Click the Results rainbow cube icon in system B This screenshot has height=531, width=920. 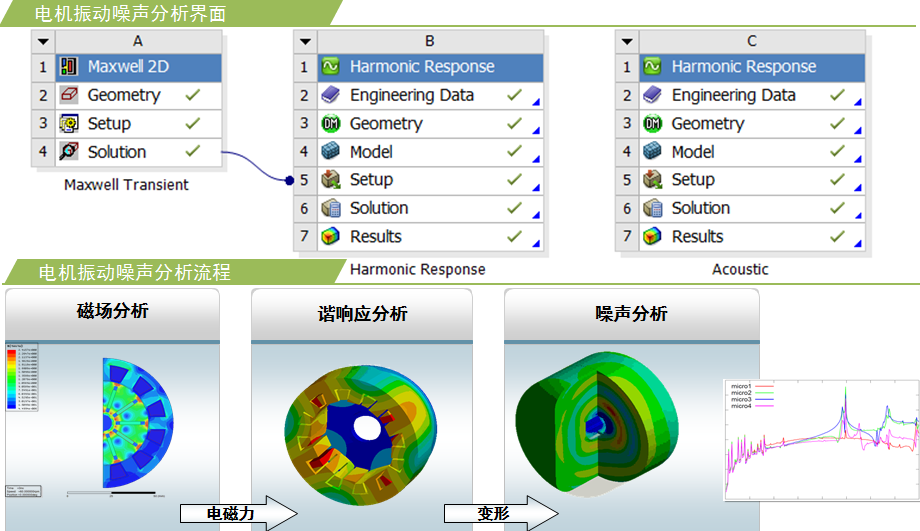tap(330, 236)
